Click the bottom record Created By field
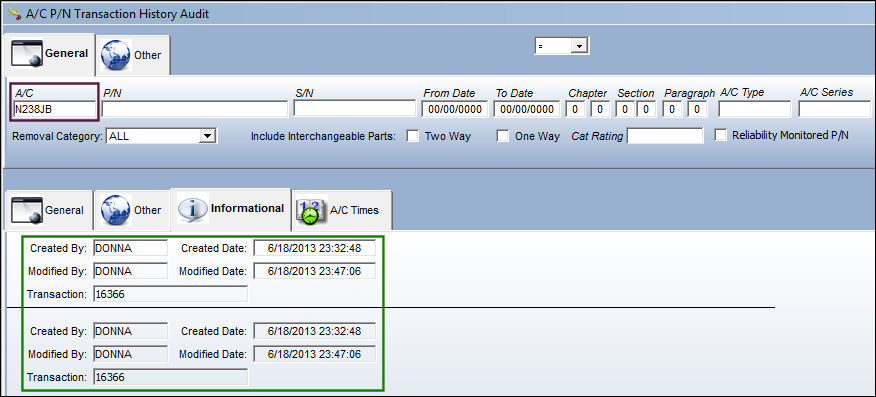 coord(130,331)
